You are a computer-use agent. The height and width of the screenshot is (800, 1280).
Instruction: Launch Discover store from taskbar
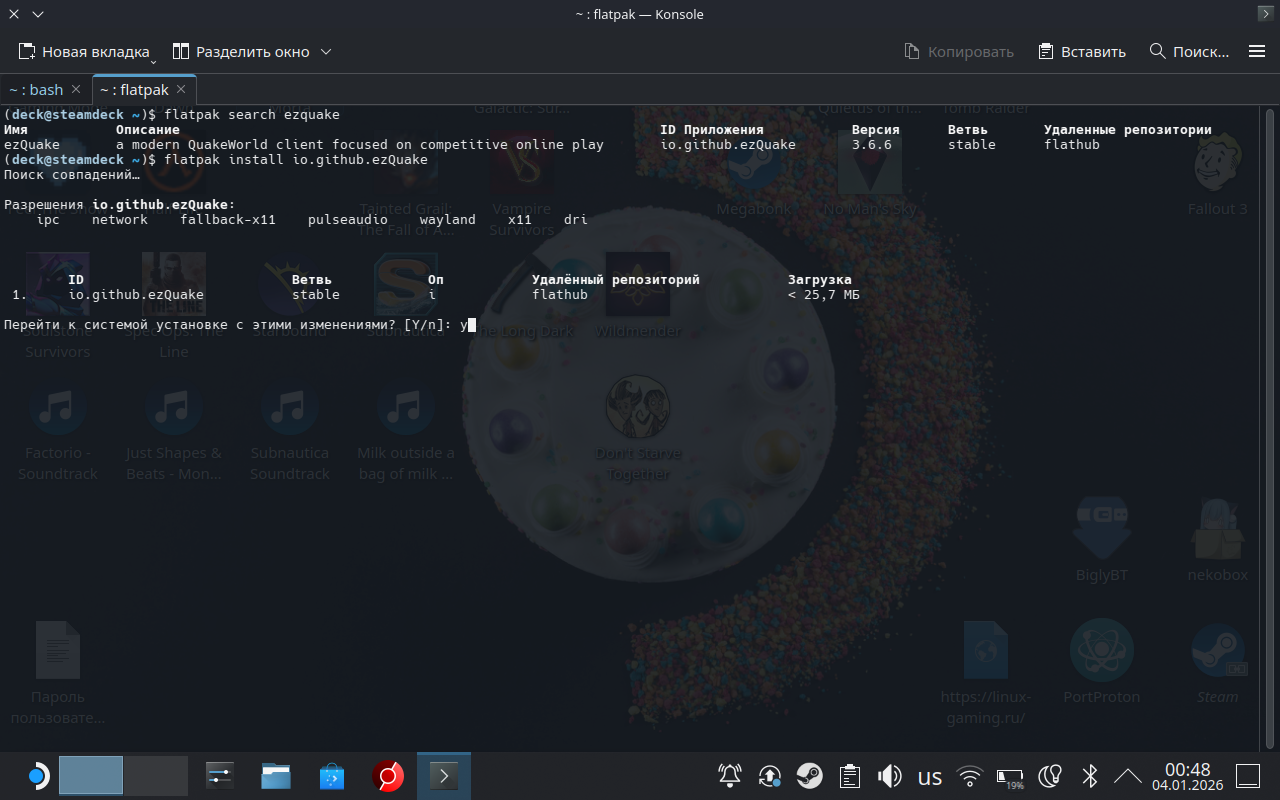click(x=332, y=776)
